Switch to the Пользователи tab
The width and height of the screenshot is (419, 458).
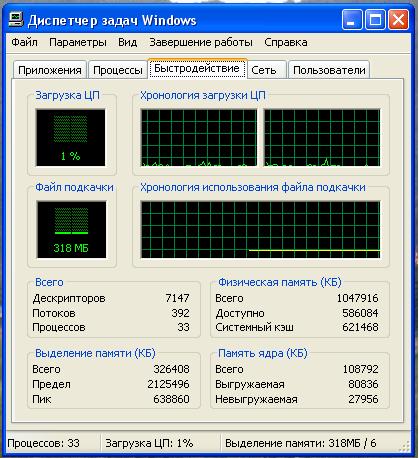point(329,70)
